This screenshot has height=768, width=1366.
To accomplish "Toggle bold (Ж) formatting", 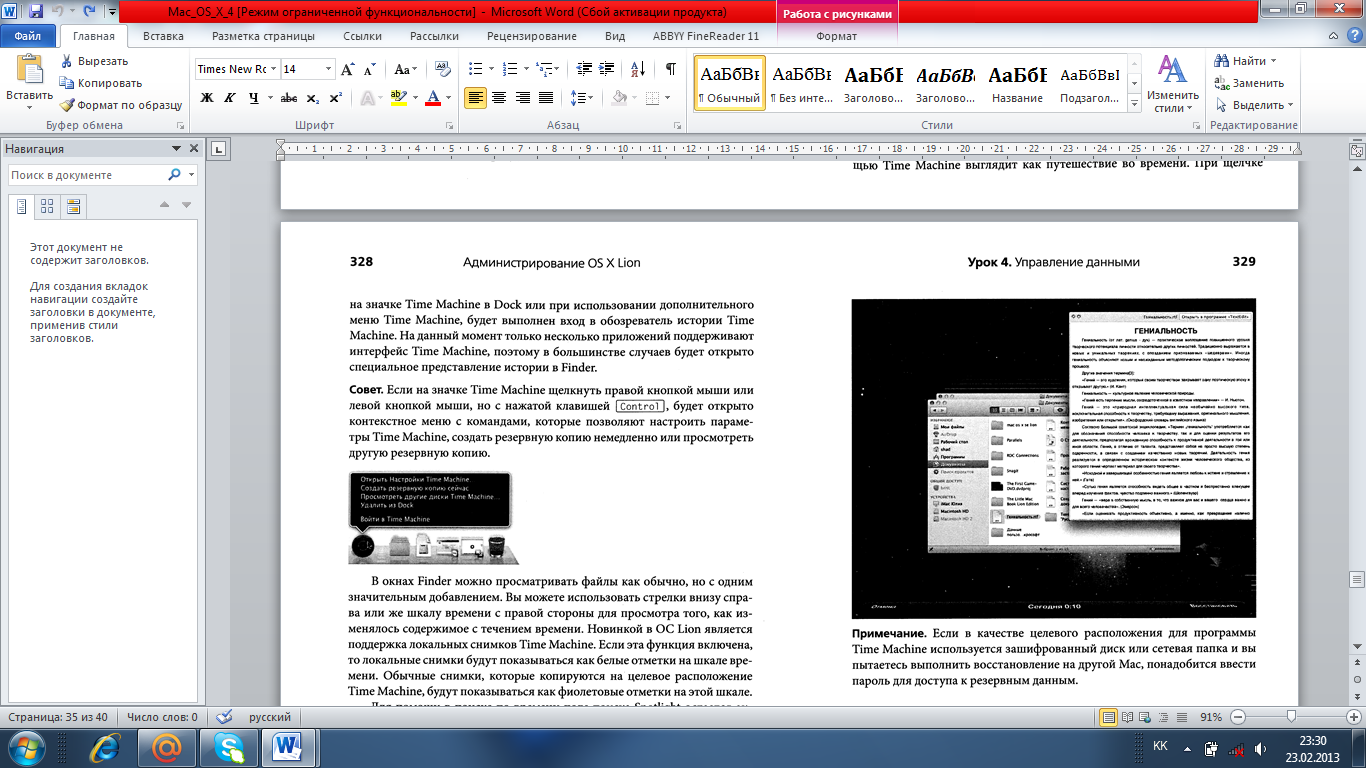I will (x=207, y=98).
